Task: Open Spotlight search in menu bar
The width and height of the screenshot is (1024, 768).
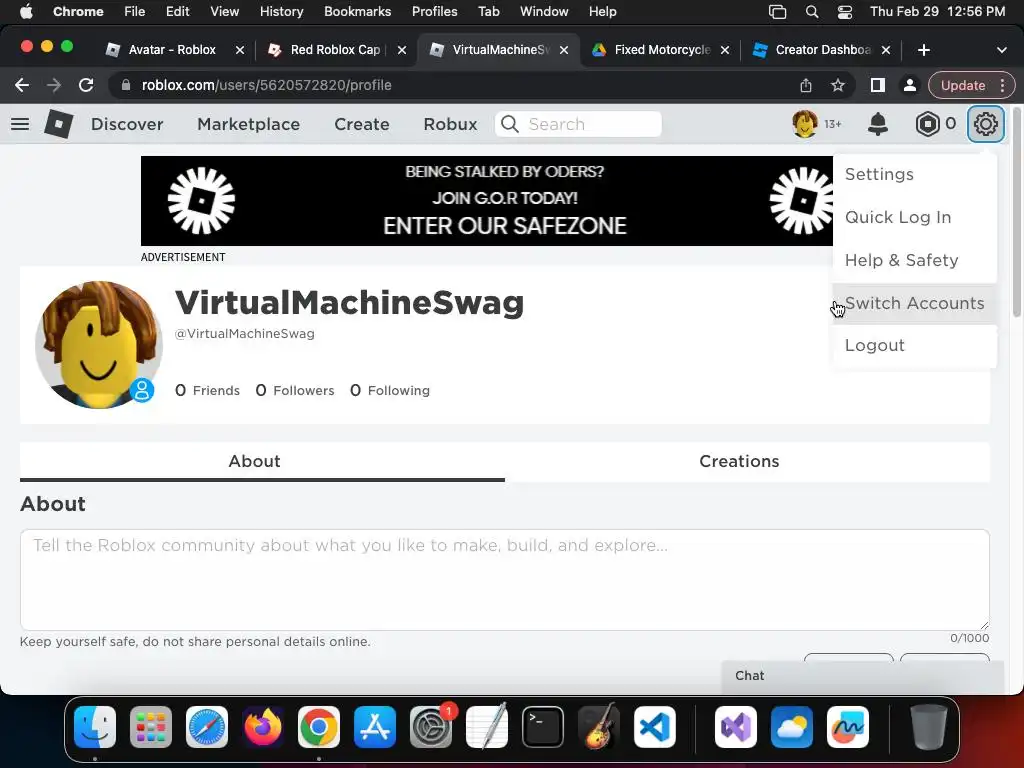Action: [812, 12]
